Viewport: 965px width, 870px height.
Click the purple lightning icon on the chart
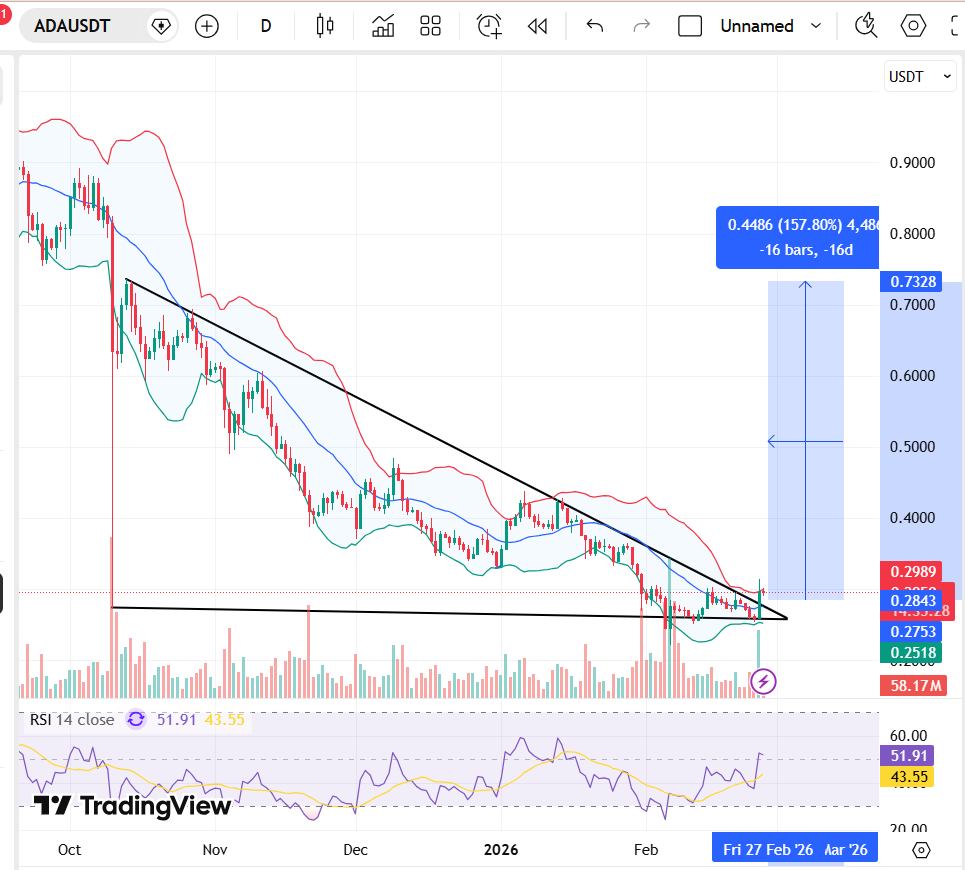click(x=763, y=681)
